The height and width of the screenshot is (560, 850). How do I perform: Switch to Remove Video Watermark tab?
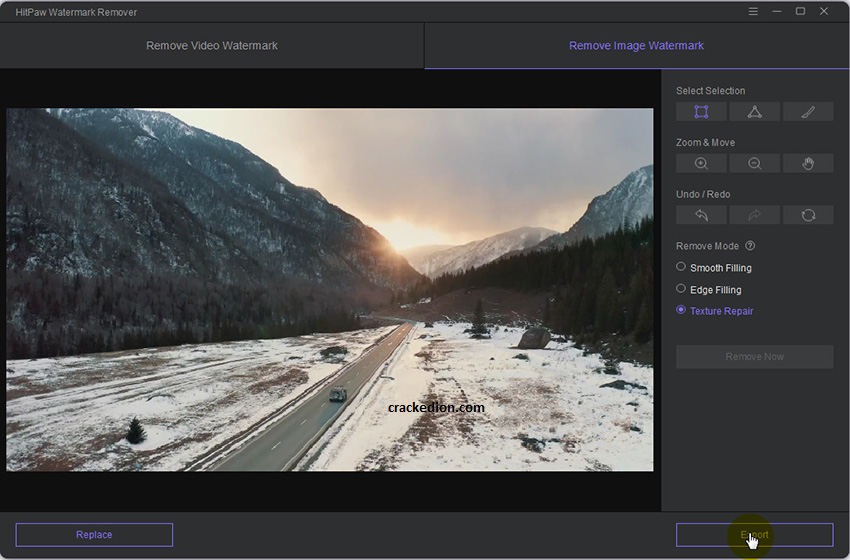pyautogui.click(x=212, y=46)
